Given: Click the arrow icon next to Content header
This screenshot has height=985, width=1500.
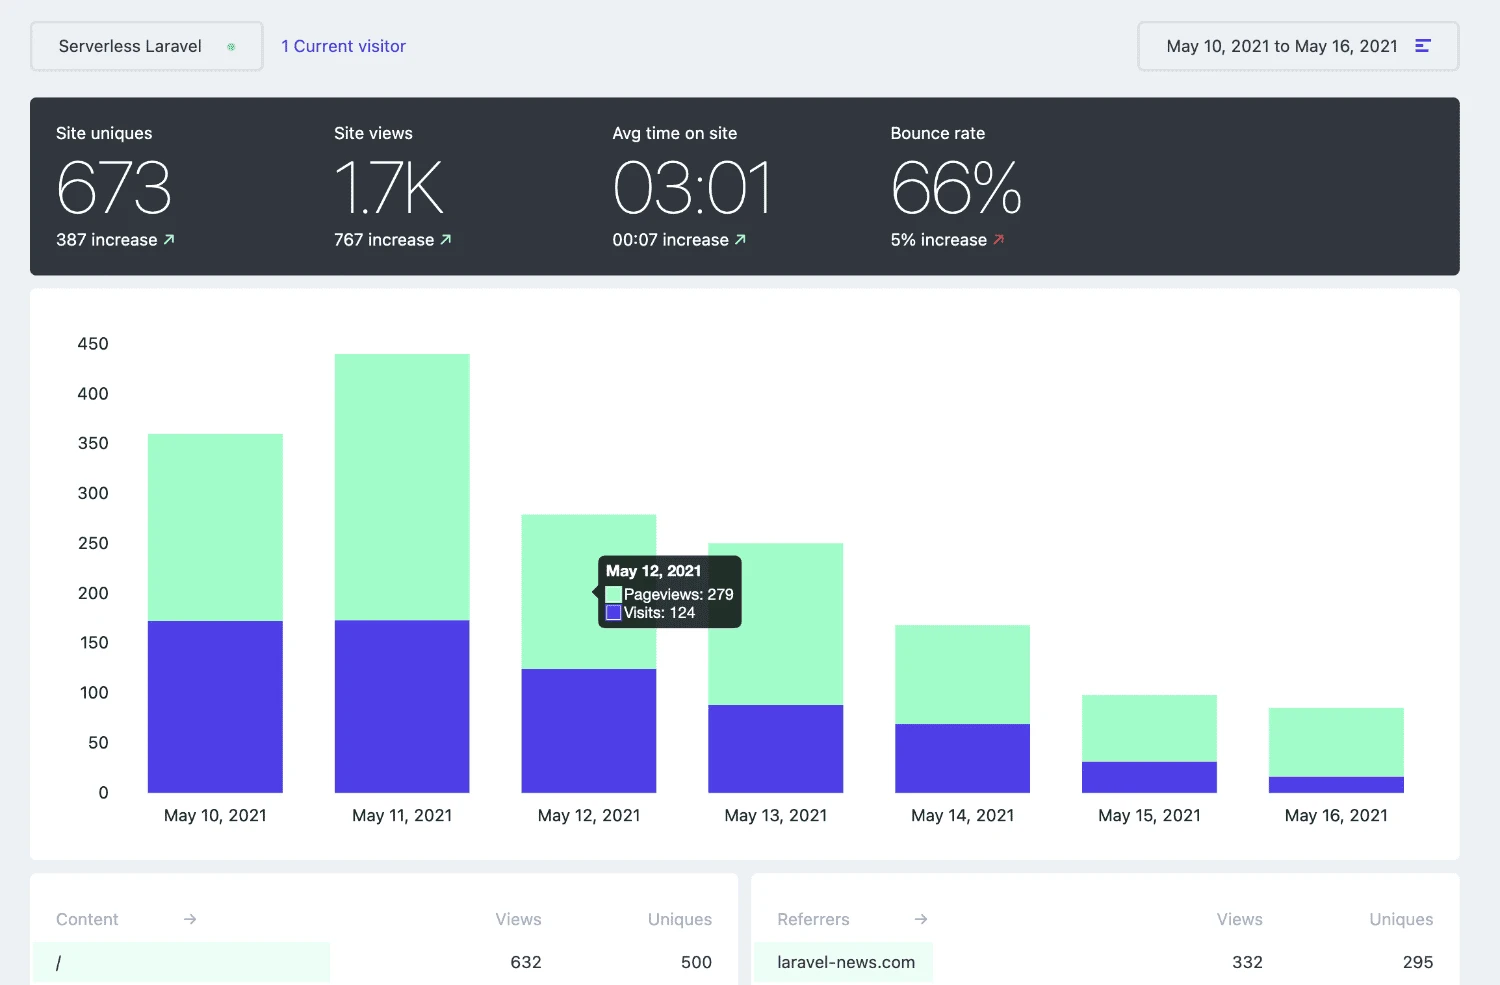Looking at the screenshot, I should coord(190,919).
